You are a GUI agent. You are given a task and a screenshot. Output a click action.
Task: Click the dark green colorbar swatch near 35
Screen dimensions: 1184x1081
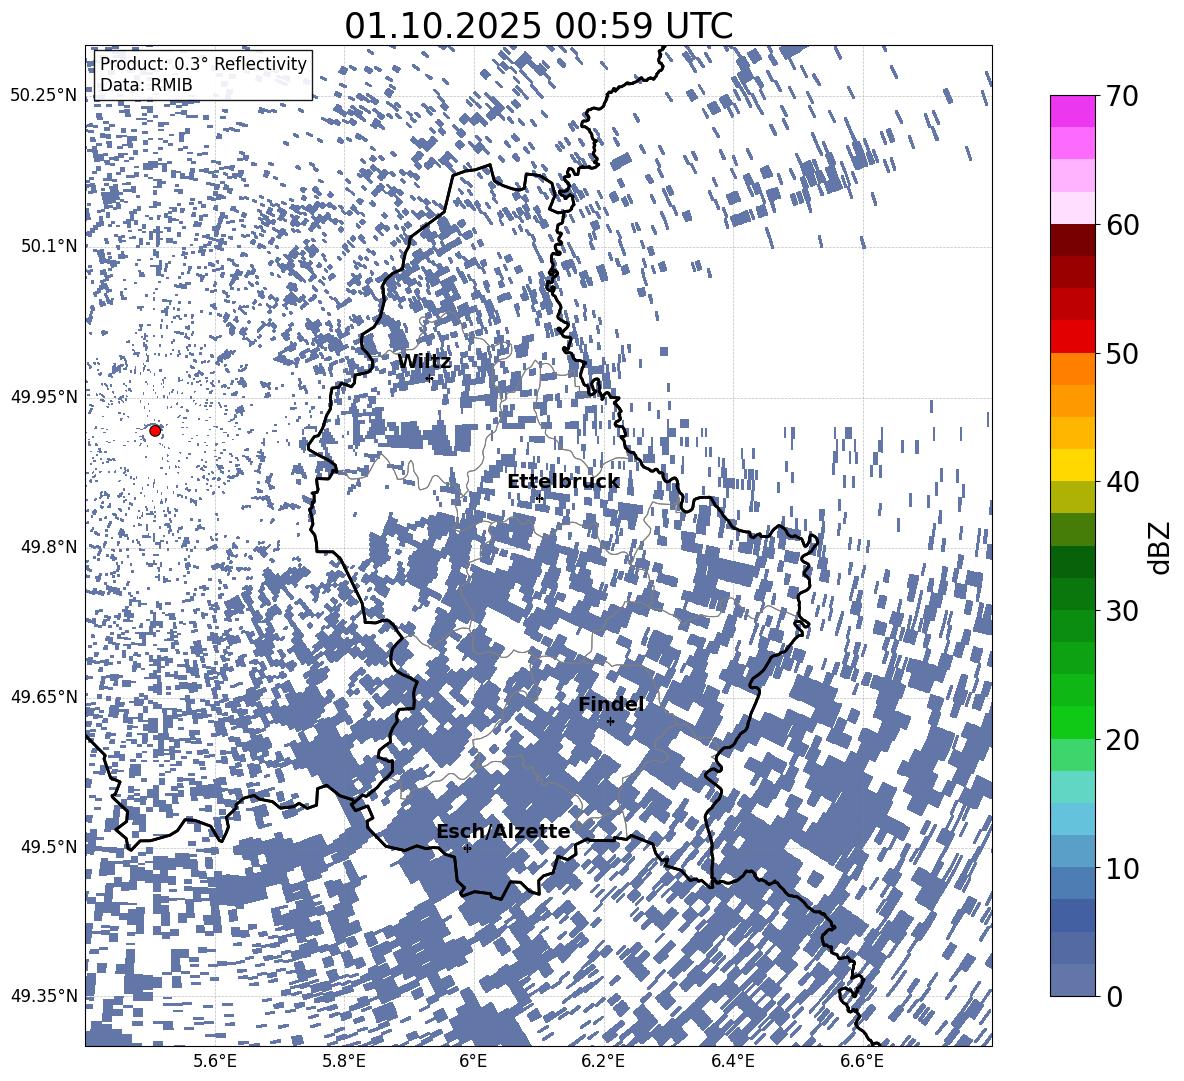pyautogui.click(x=1073, y=562)
